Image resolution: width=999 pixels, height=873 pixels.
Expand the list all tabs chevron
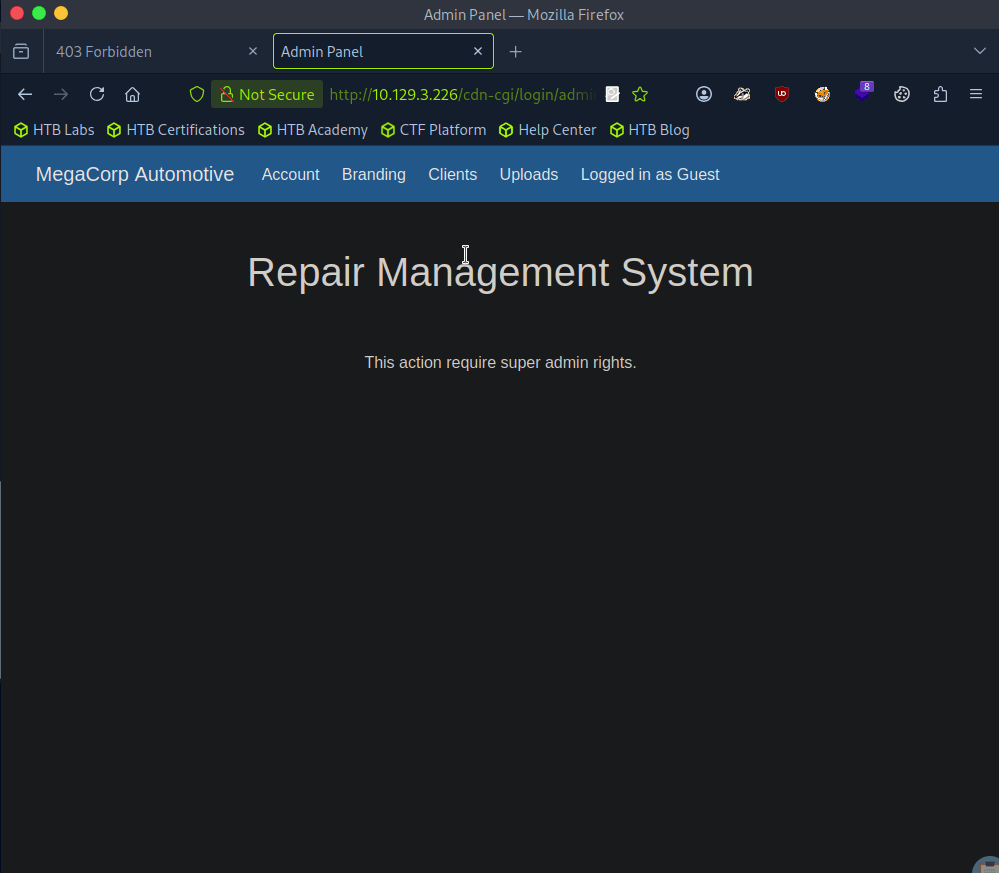click(979, 51)
